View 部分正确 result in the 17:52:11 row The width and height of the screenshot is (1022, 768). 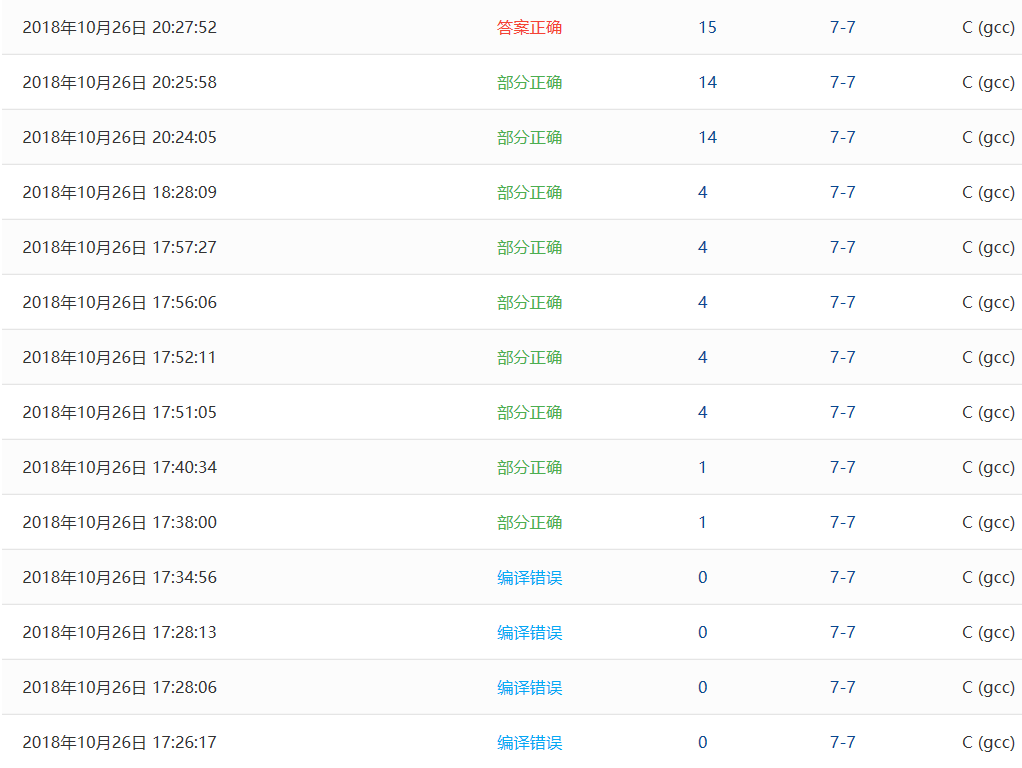click(x=529, y=357)
